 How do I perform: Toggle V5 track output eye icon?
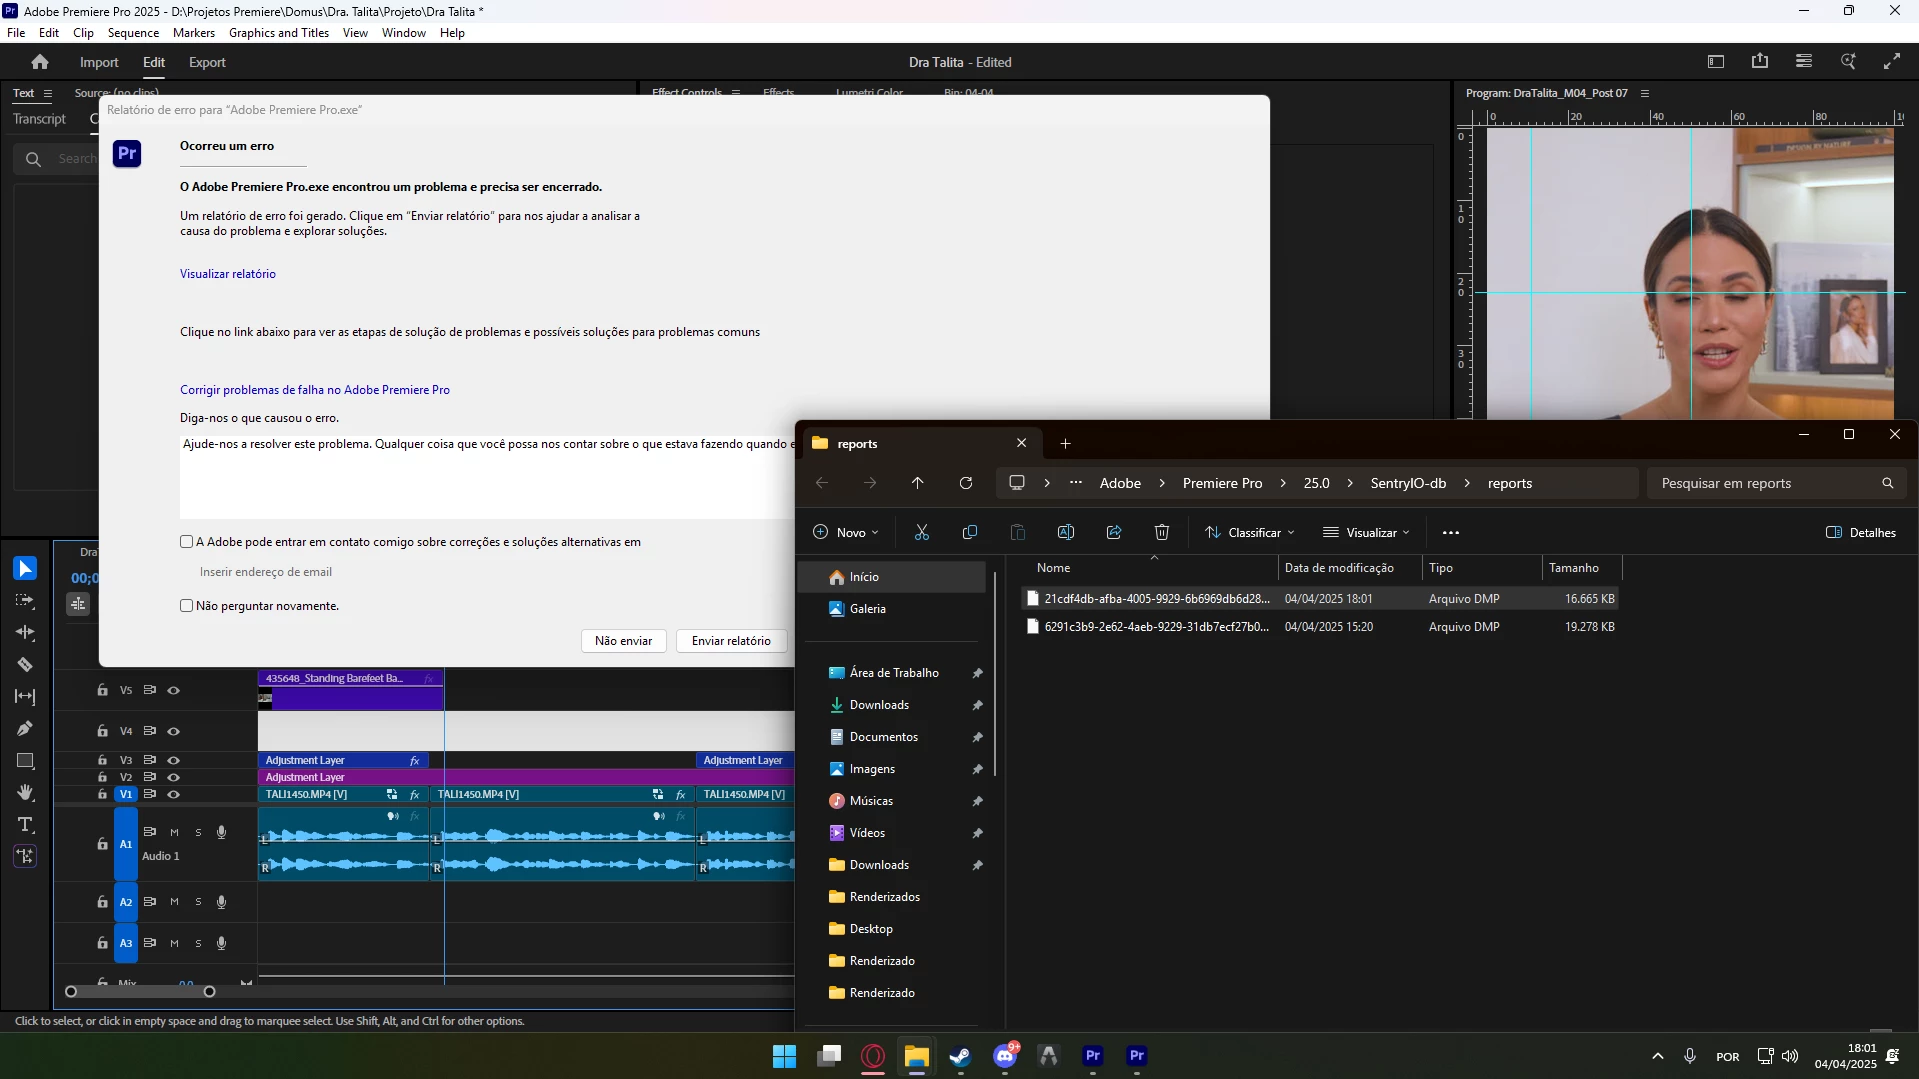(x=174, y=691)
